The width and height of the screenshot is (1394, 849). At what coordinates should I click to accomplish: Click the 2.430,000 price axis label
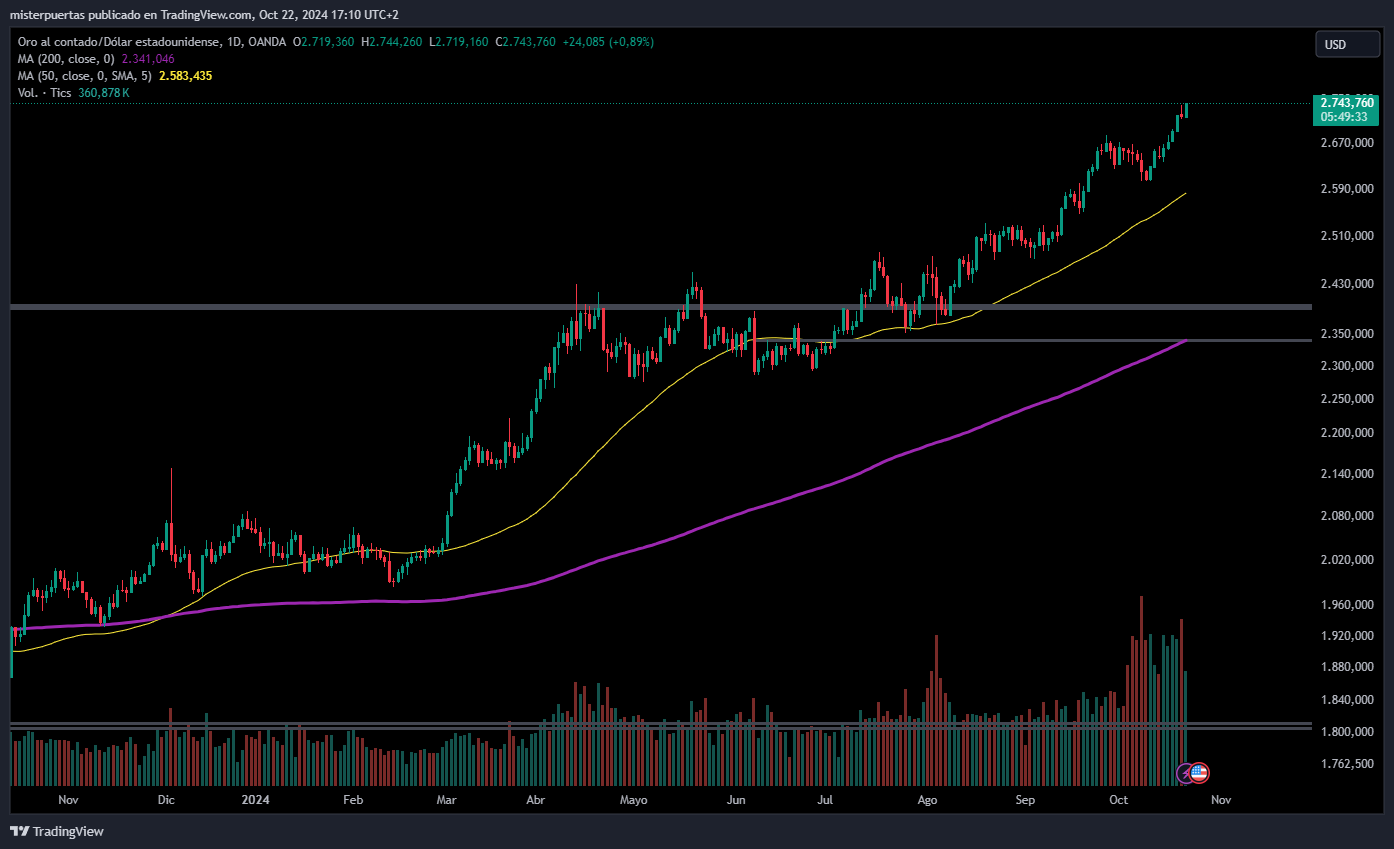coord(1348,284)
